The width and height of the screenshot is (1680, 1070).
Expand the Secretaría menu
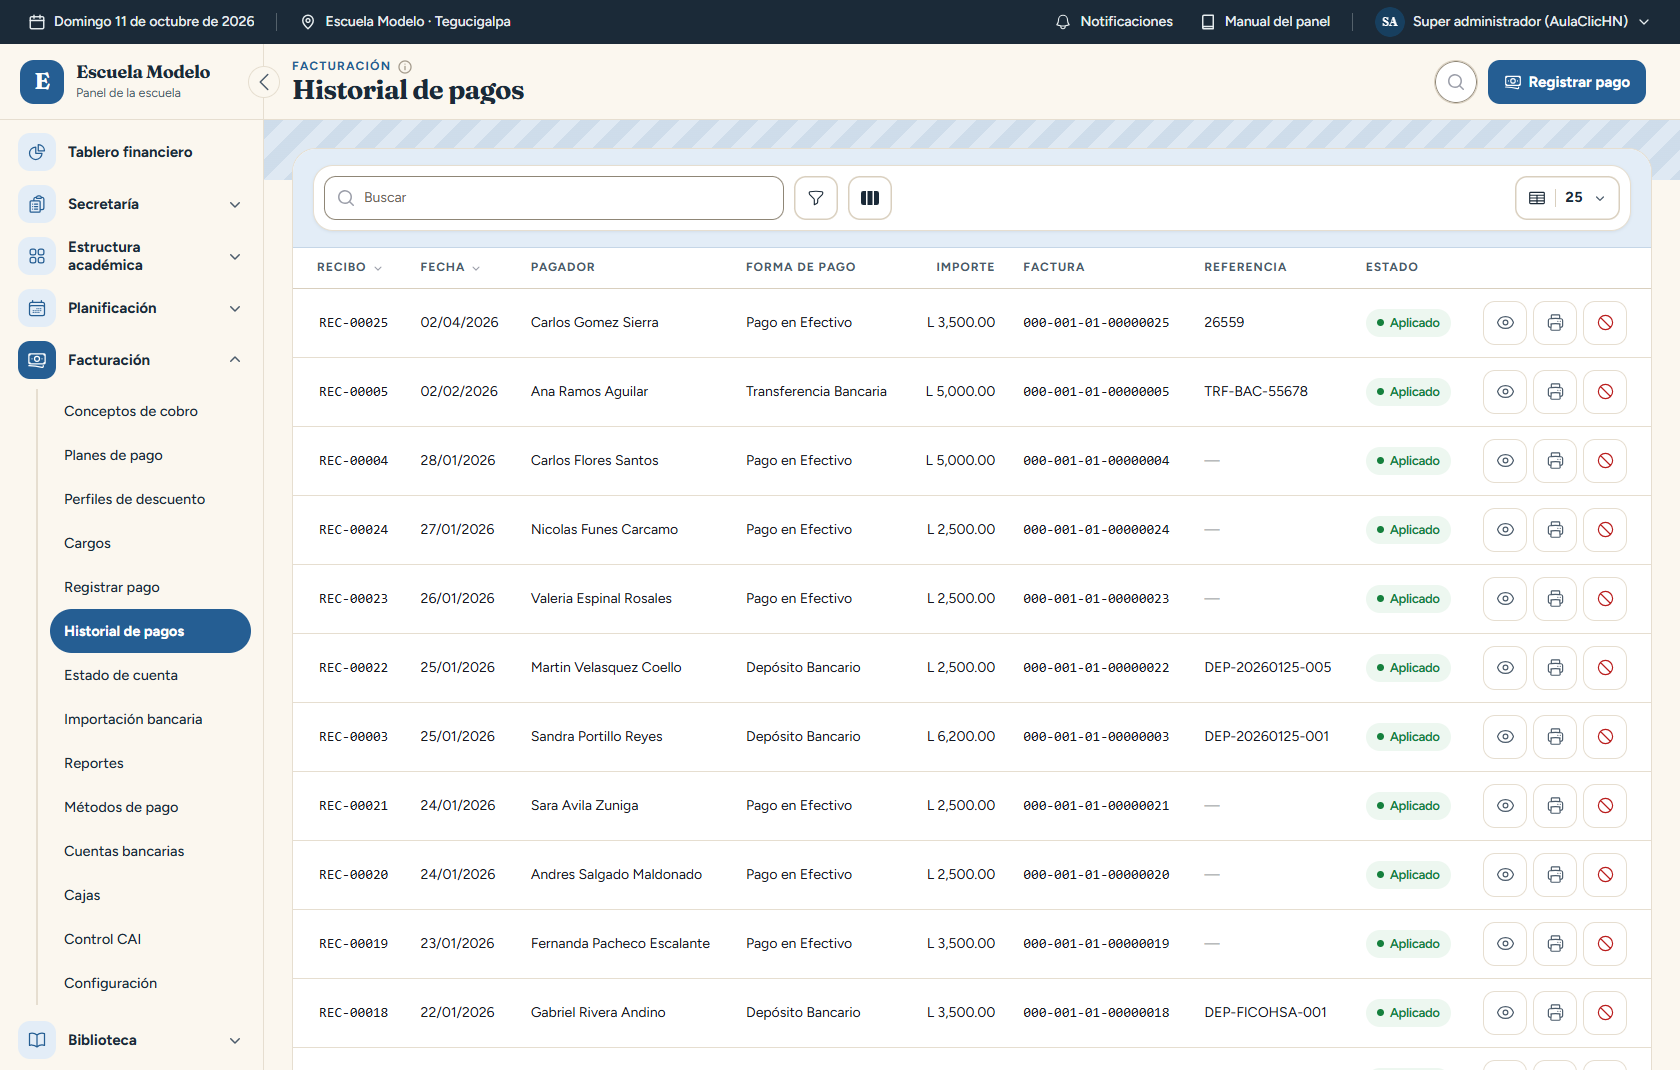click(x=132, y=204)
